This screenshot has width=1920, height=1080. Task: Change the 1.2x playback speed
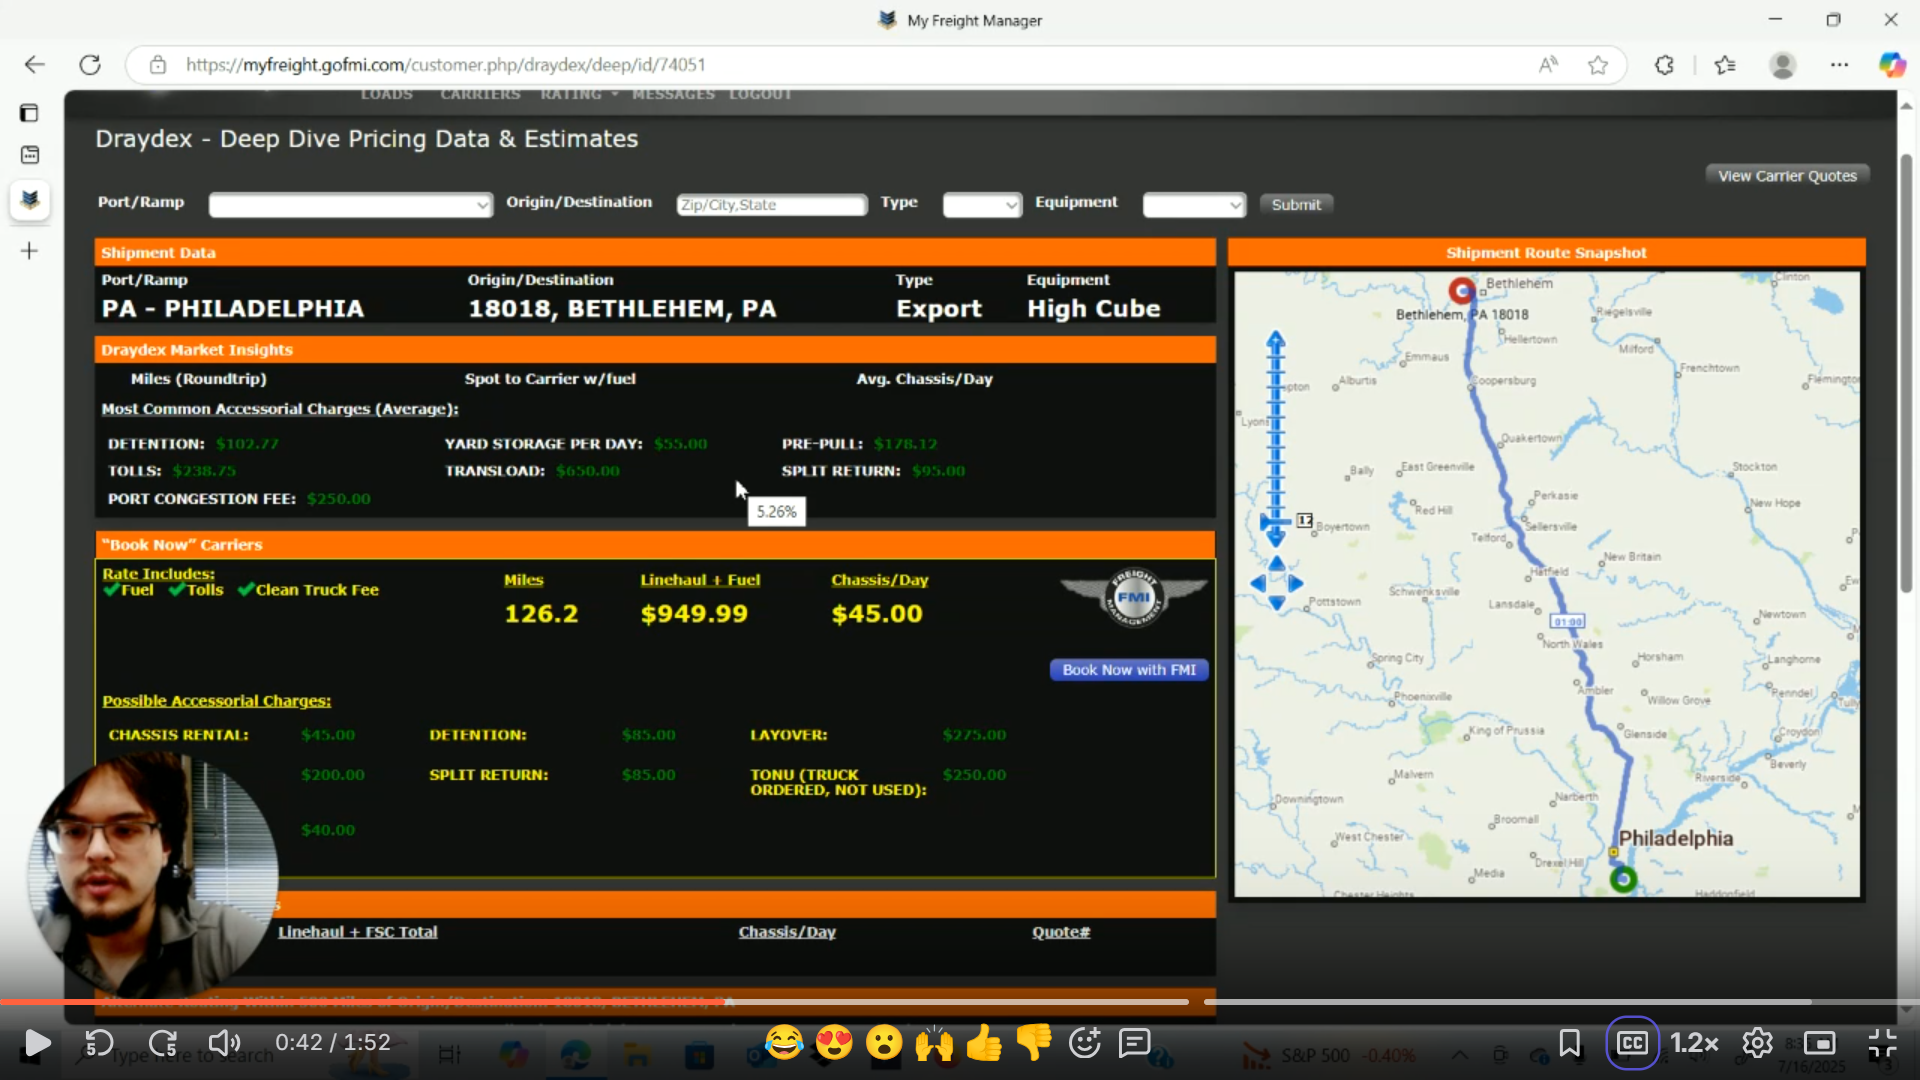pyautogui.click(x=1694, y=1043)
